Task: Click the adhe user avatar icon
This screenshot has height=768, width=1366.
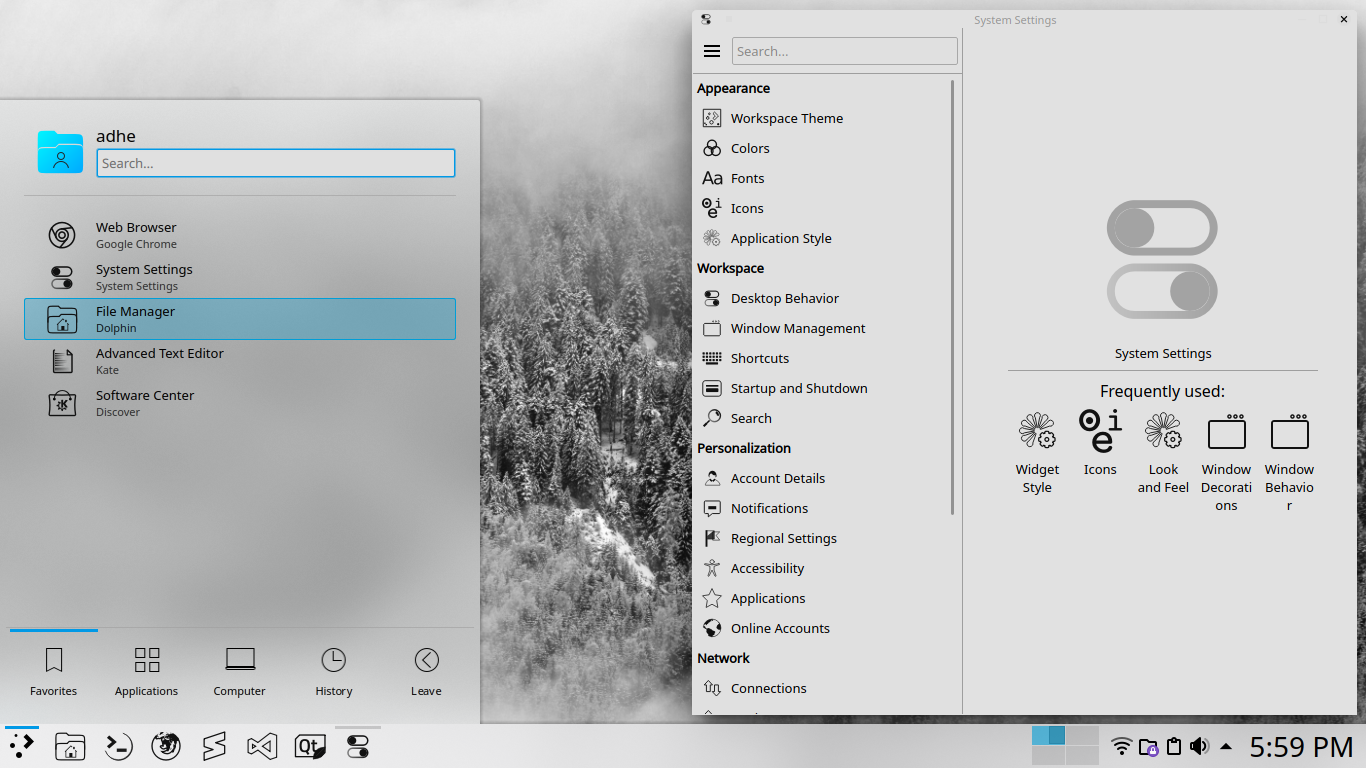Action: [60, 152]
